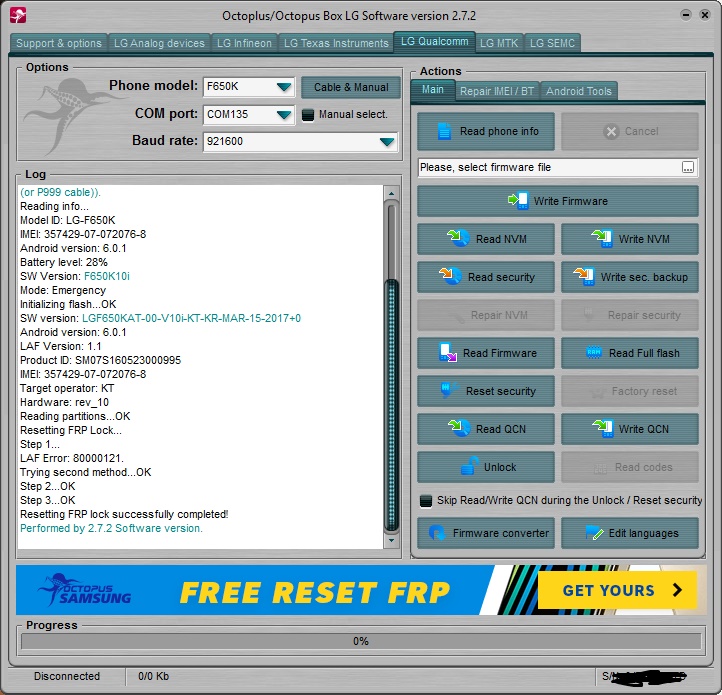
Task: Click 'LAF Error: 80000121.' log line
Action: [72, 458]
